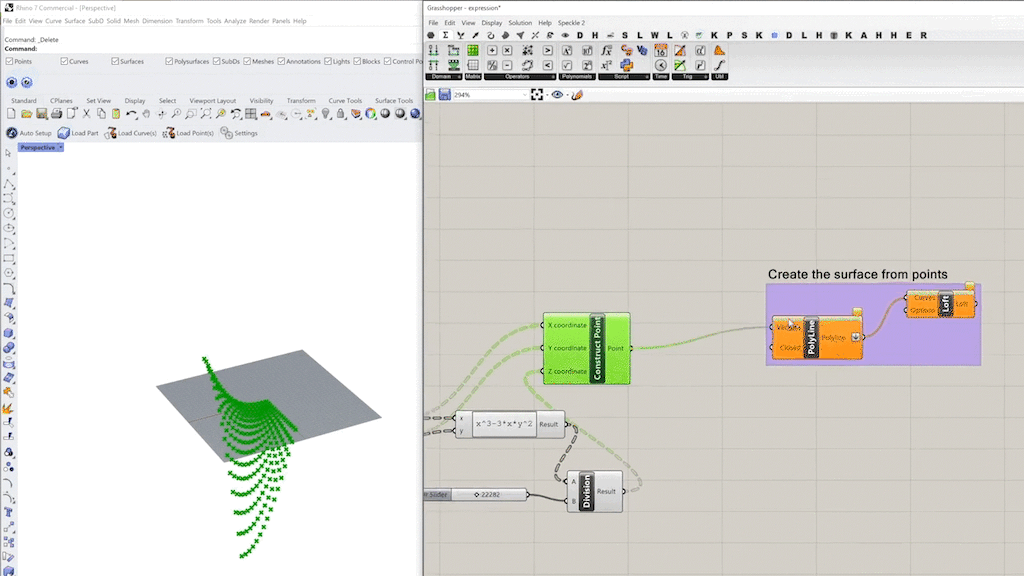The height and width of the screenshot is (576, 1024).
Task: Toggle the Annotations filter checkbox
Action: tap(281, 61)
